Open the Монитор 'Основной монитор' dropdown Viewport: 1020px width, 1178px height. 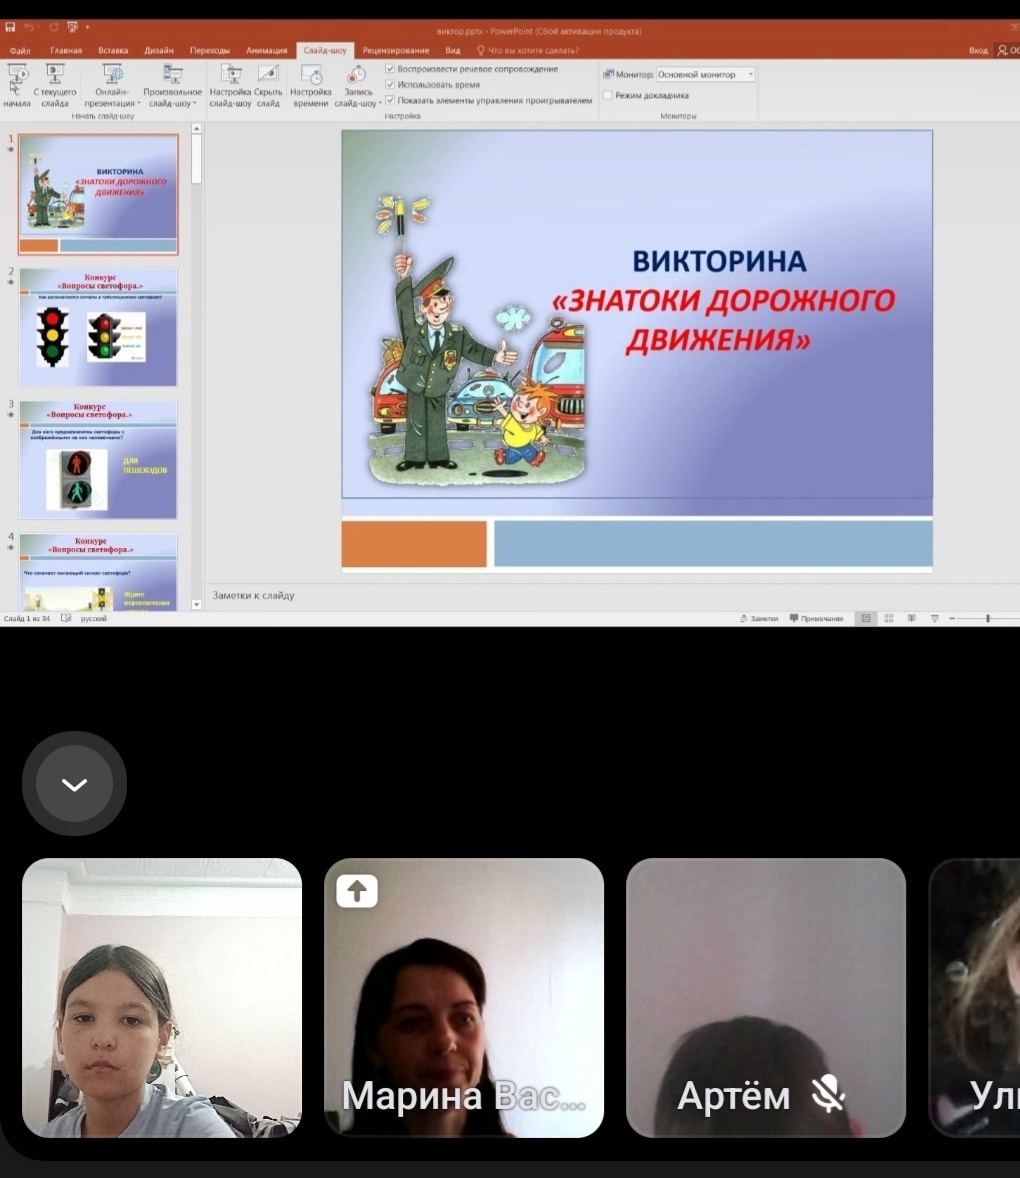pyautogui.click(x=705, y=74)
